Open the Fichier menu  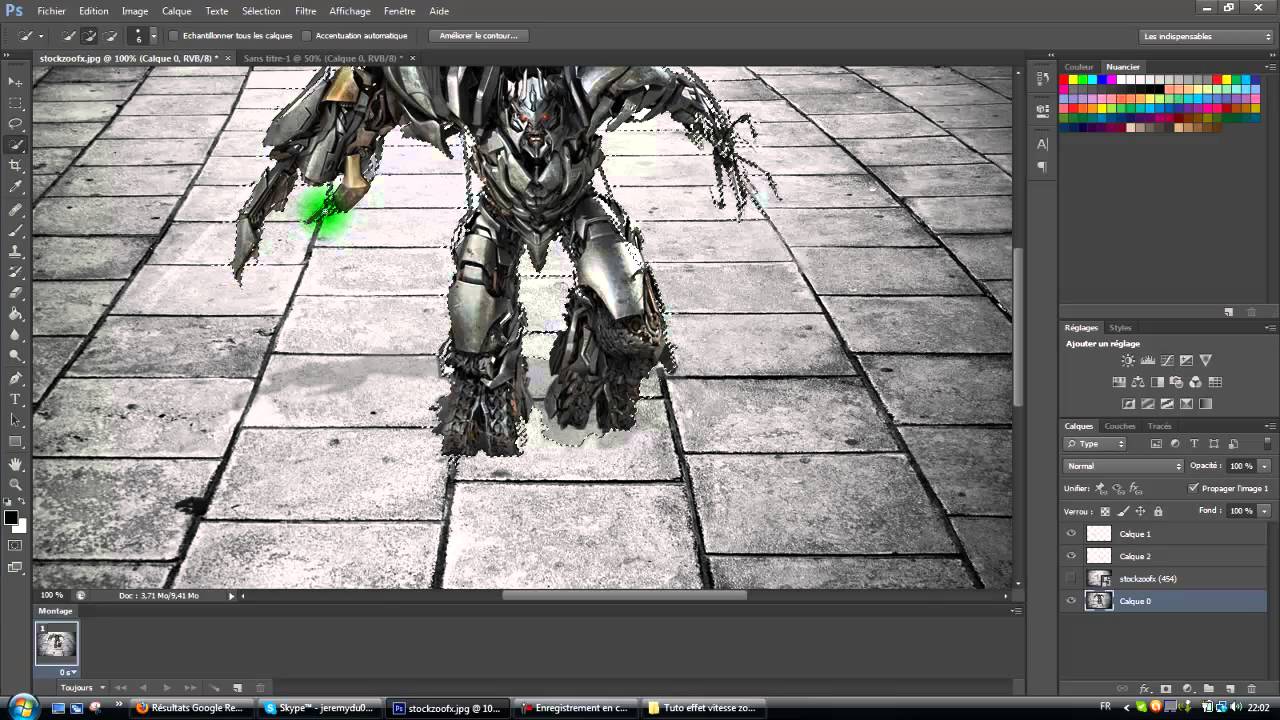click(x=51, y=11)
